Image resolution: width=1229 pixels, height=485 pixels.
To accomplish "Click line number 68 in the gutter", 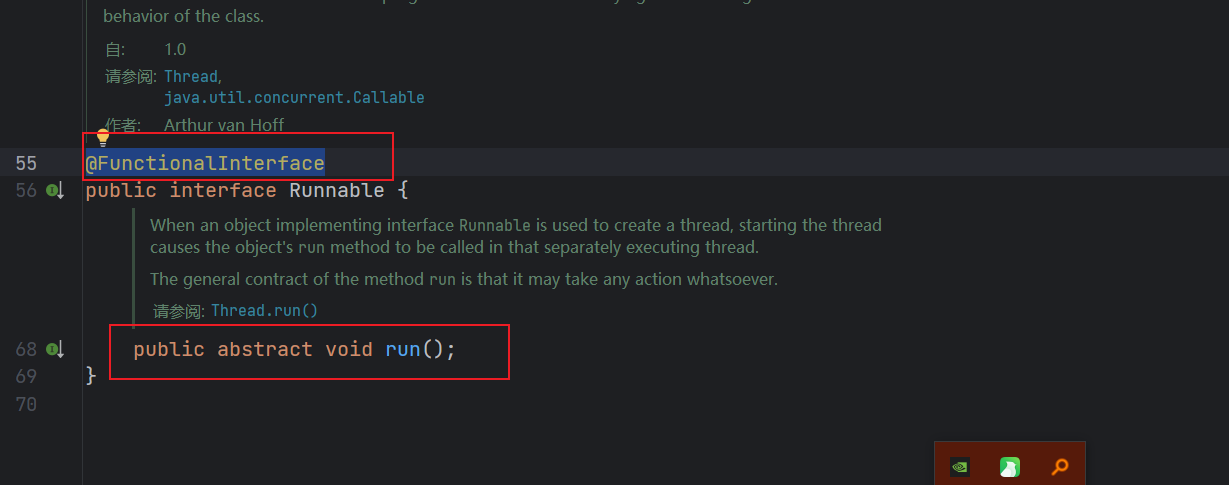I will coord(26,349).
